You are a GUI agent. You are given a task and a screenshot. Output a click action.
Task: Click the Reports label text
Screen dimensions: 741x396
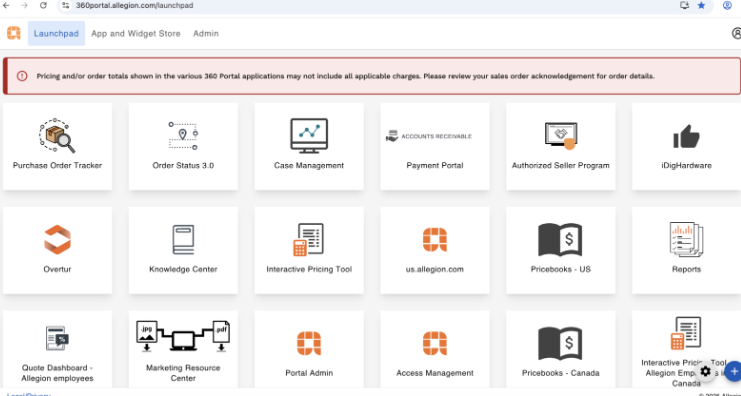coord(686,269)
